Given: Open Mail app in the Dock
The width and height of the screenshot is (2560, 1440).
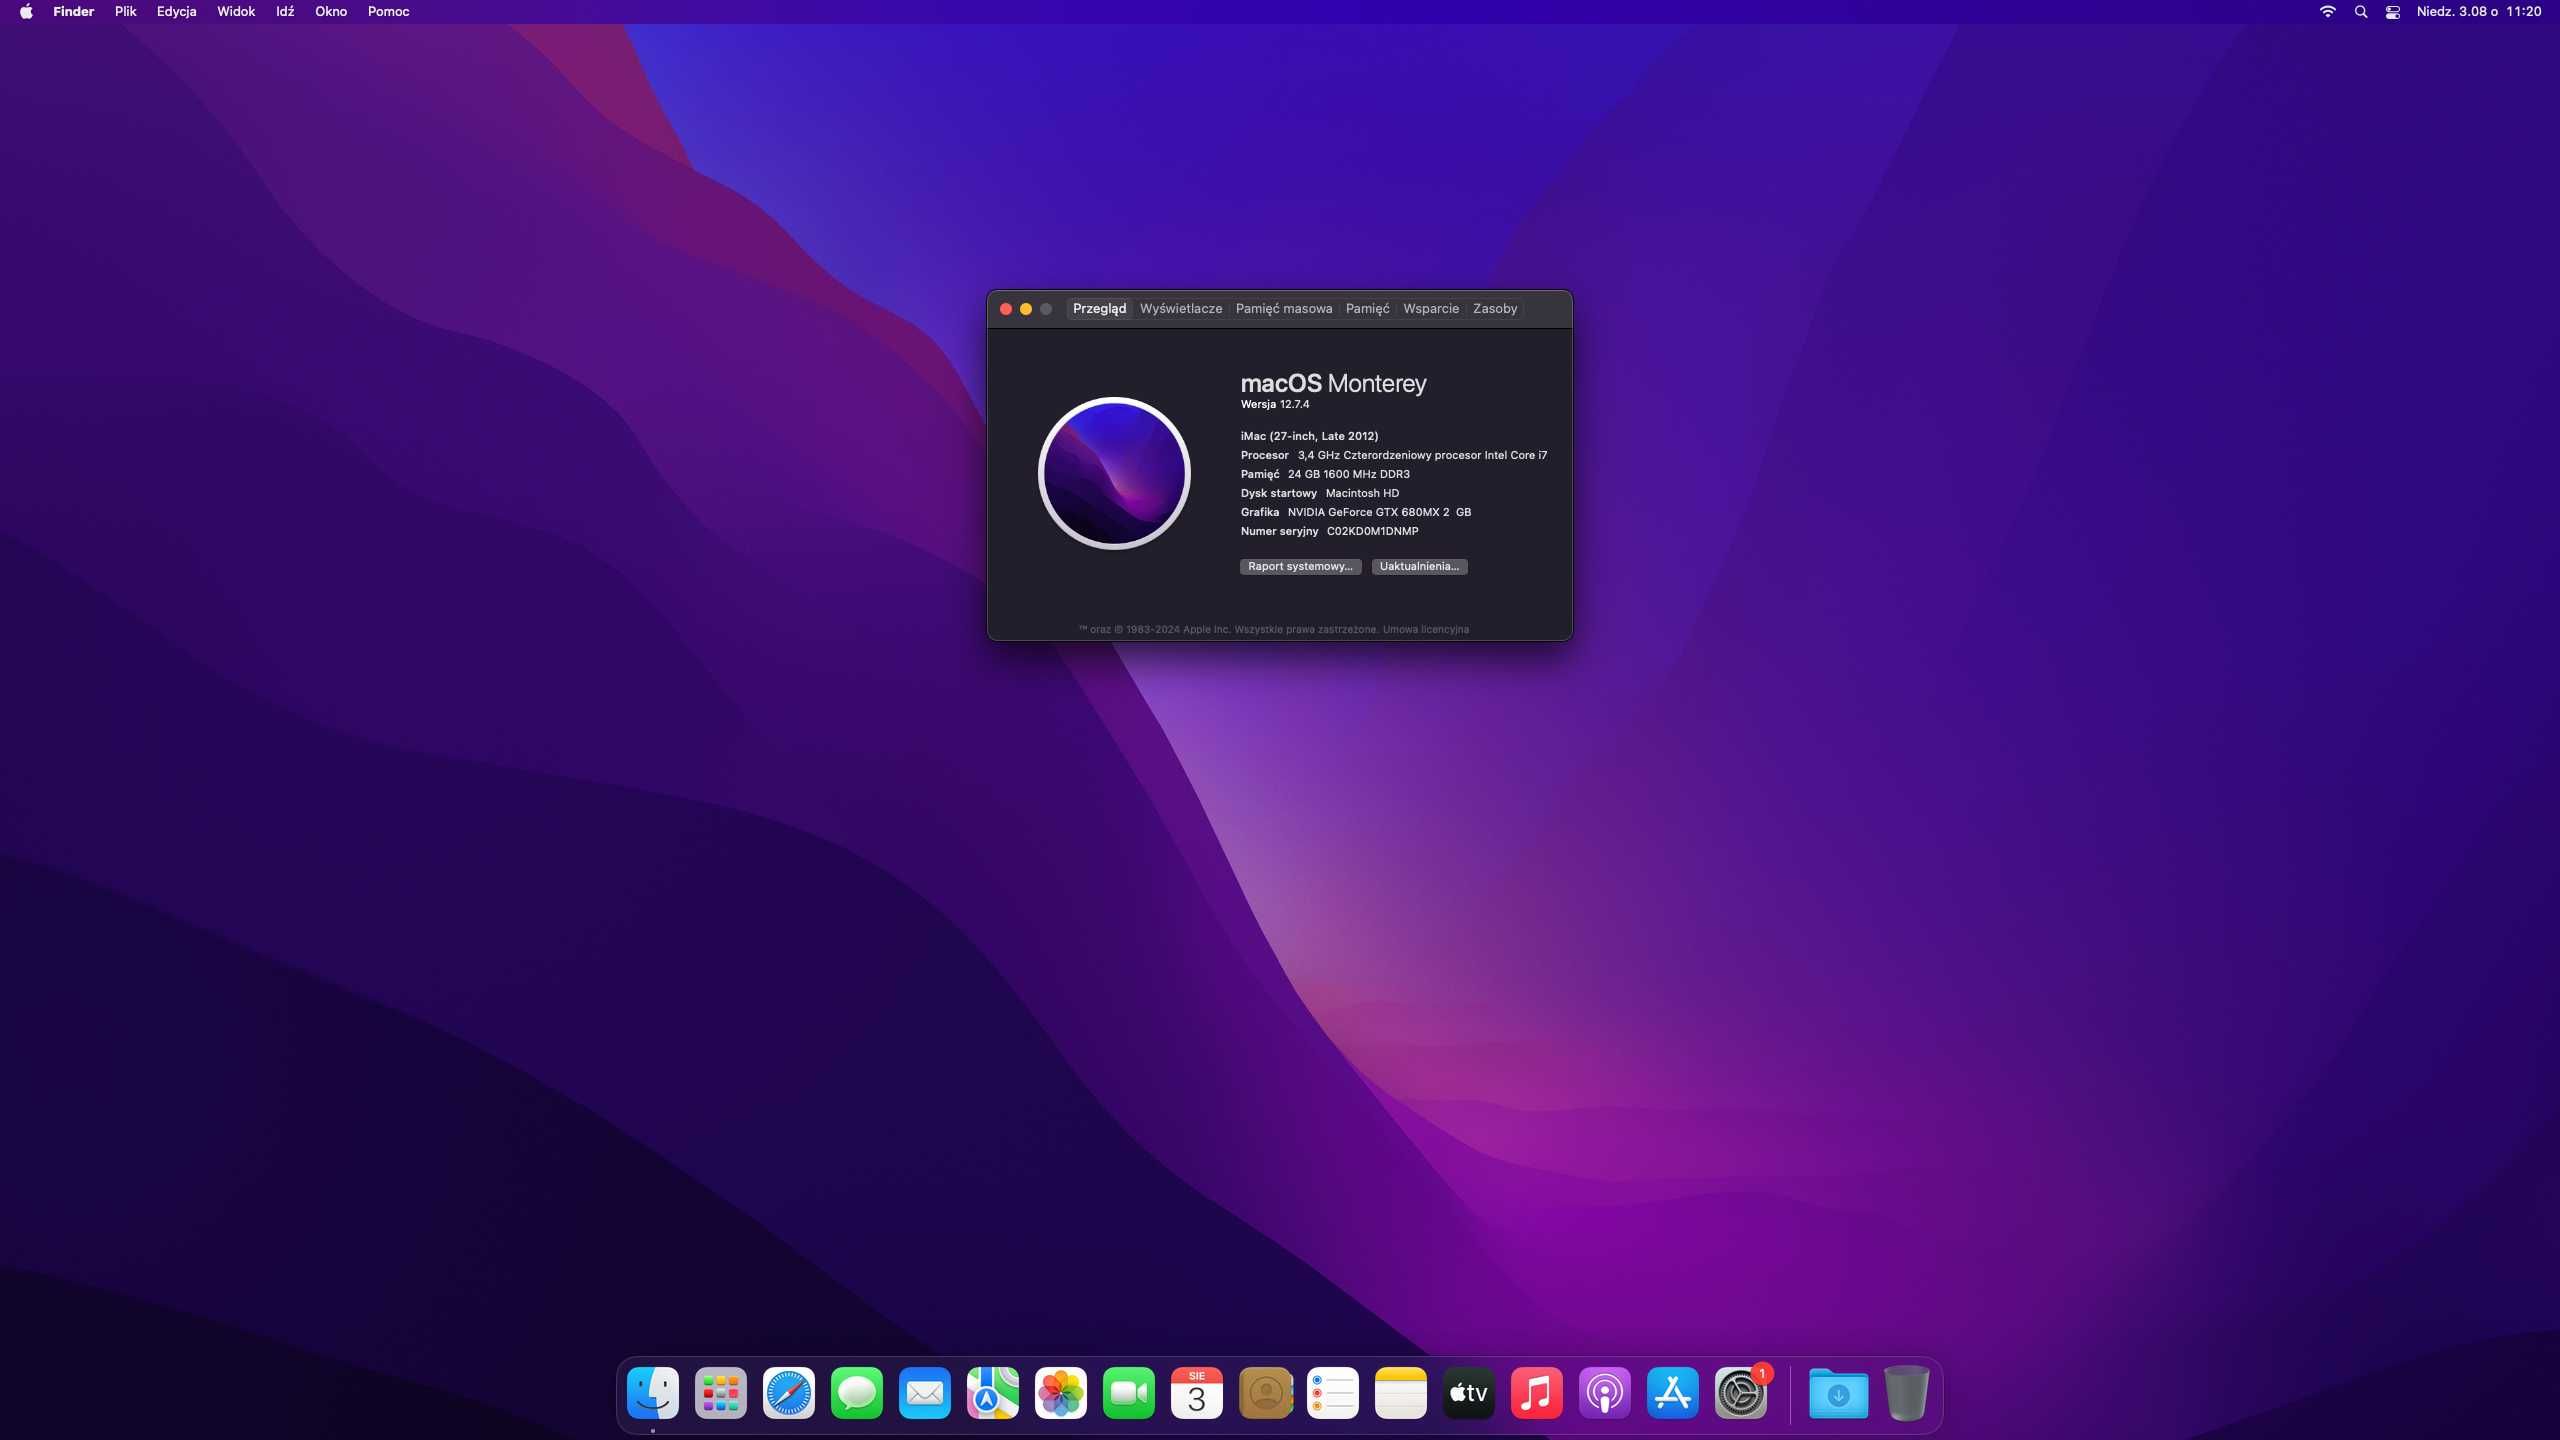Looking at the screenshot, I should [925, 1393].
